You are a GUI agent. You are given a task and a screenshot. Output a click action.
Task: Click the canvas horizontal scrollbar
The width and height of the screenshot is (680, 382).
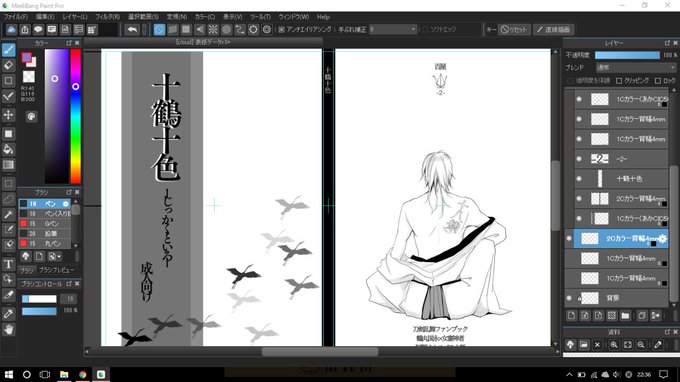[320, 352]
